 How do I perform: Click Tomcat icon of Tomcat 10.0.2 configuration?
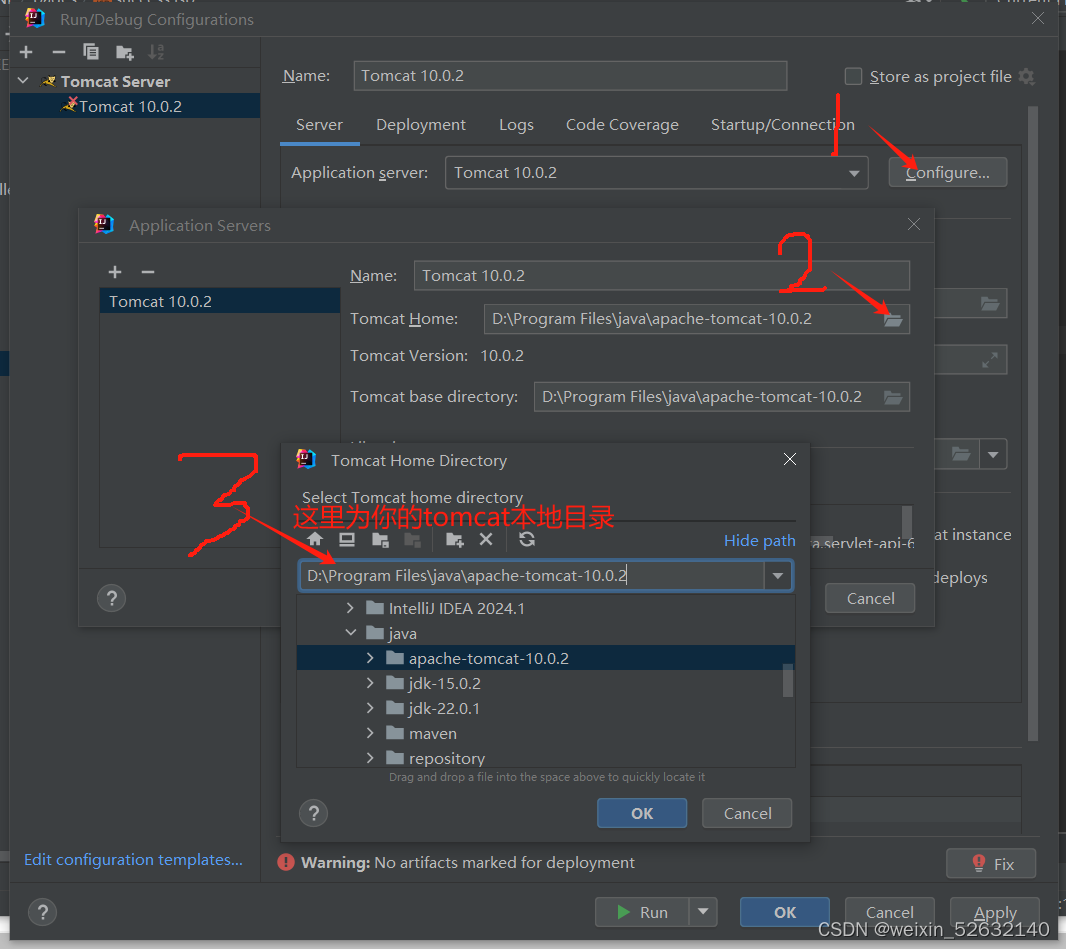pos(69,104)
